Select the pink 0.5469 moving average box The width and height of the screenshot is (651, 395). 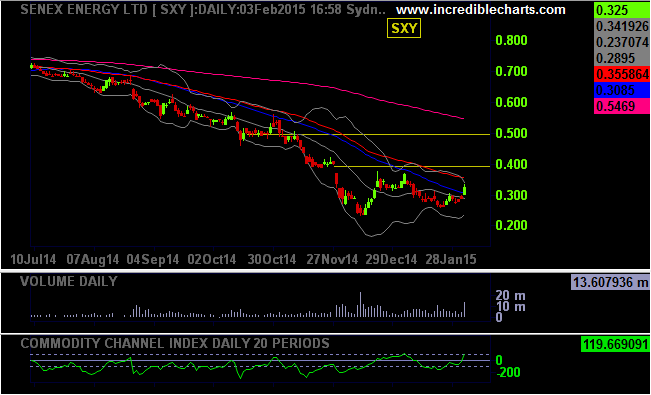click(x=622, y=106)
